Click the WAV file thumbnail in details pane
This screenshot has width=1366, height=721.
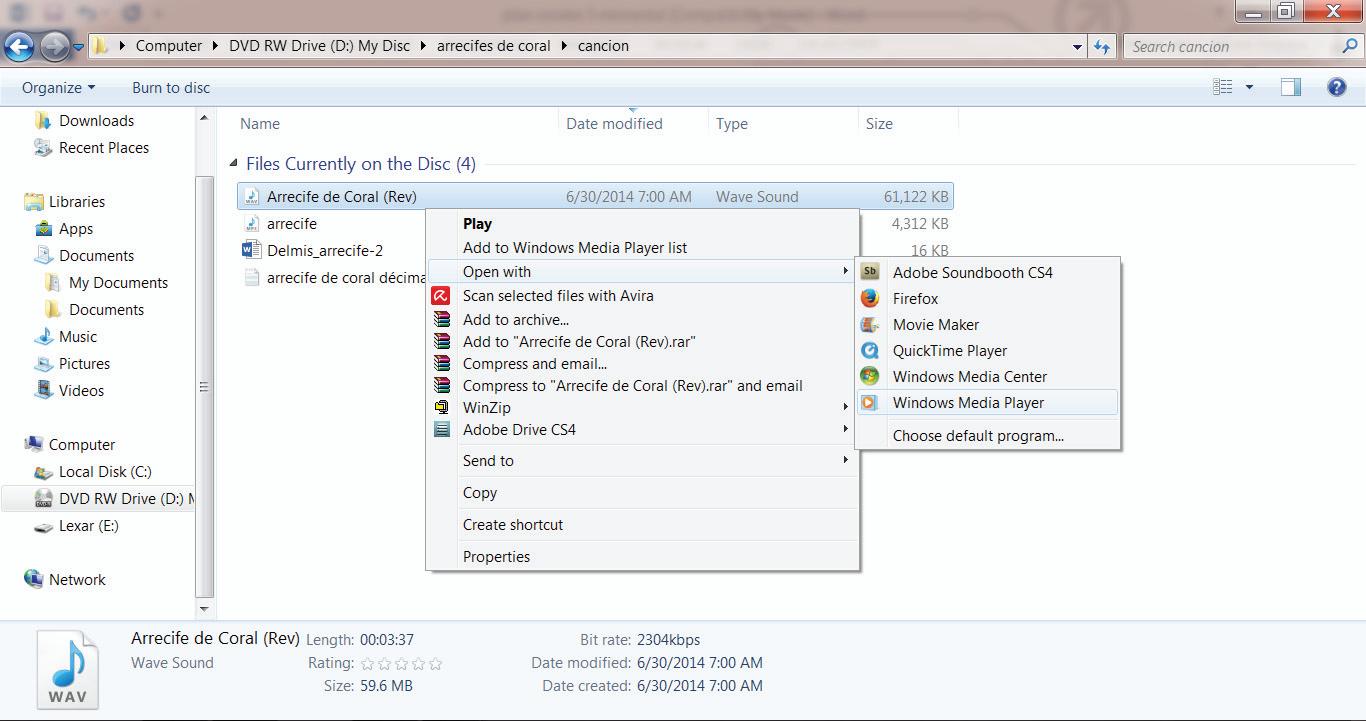(x=68, y=669)
